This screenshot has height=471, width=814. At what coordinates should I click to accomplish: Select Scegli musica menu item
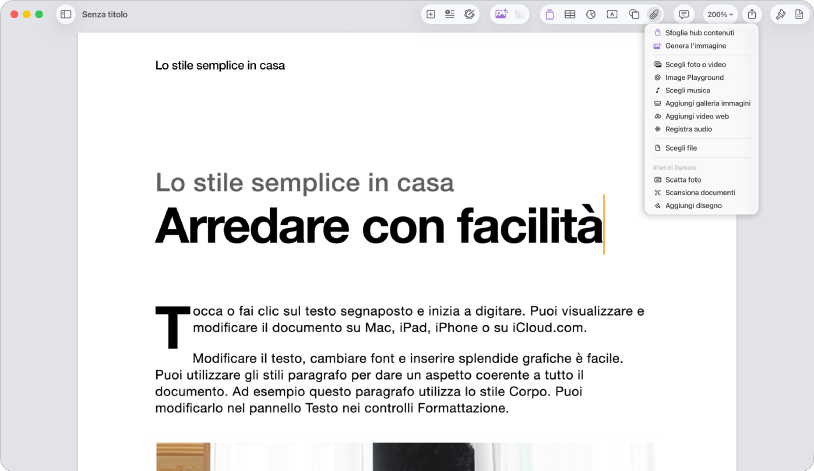point(701,90)
